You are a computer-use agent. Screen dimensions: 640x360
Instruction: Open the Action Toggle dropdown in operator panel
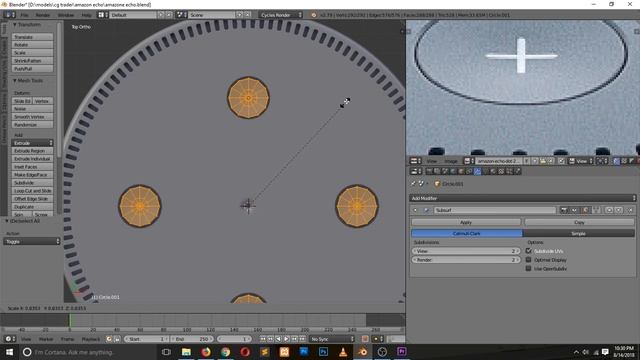[32, 241]
